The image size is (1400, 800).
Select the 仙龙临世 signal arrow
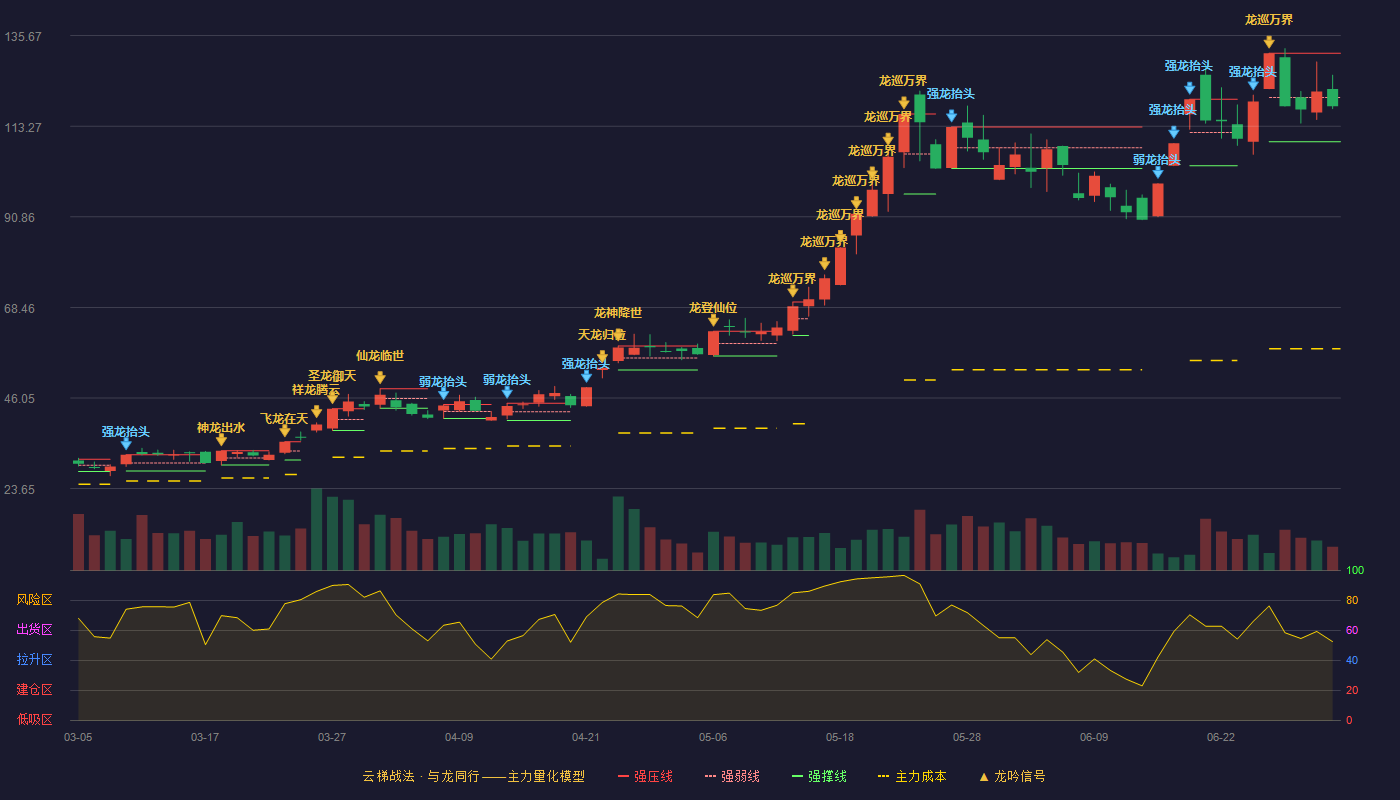point(380,377)
